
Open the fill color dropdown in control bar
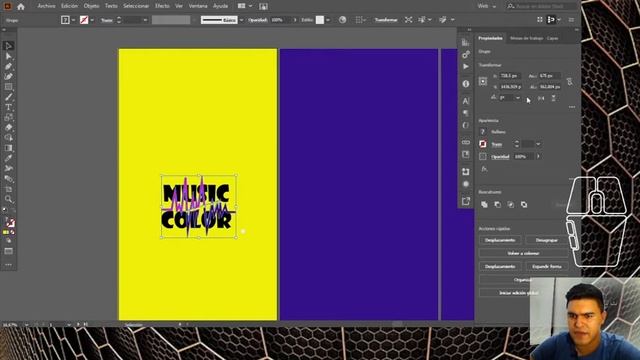click(73, 20)
